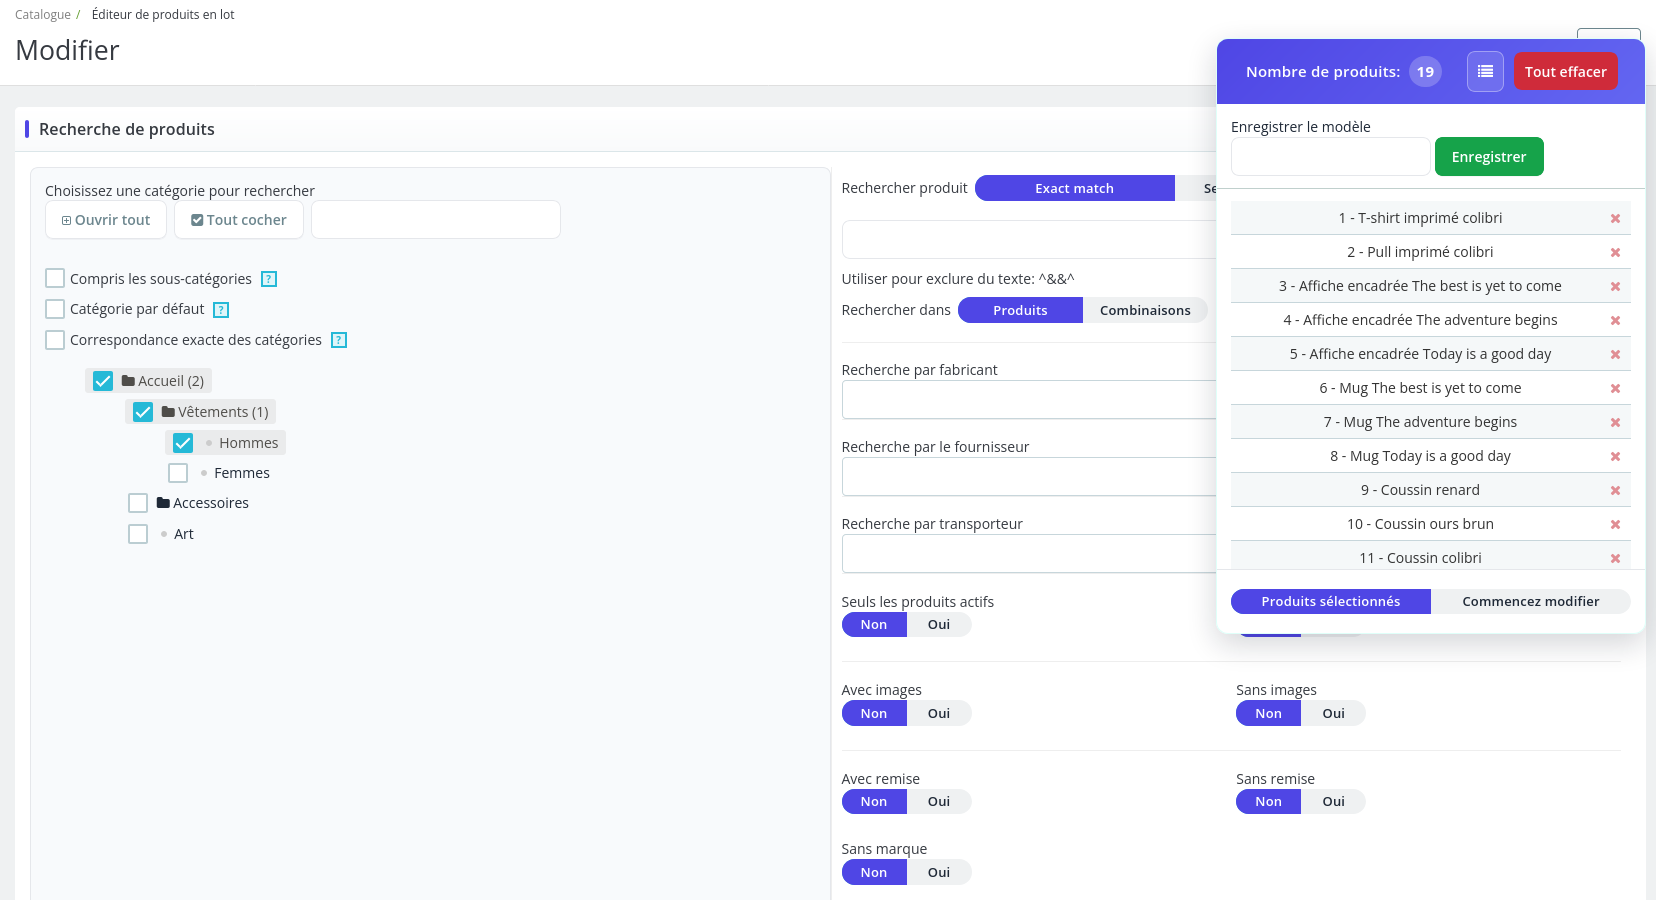1656x900 pixels.
Task: Click the Accessoires folder icon
Action: (x=163, y=503)
